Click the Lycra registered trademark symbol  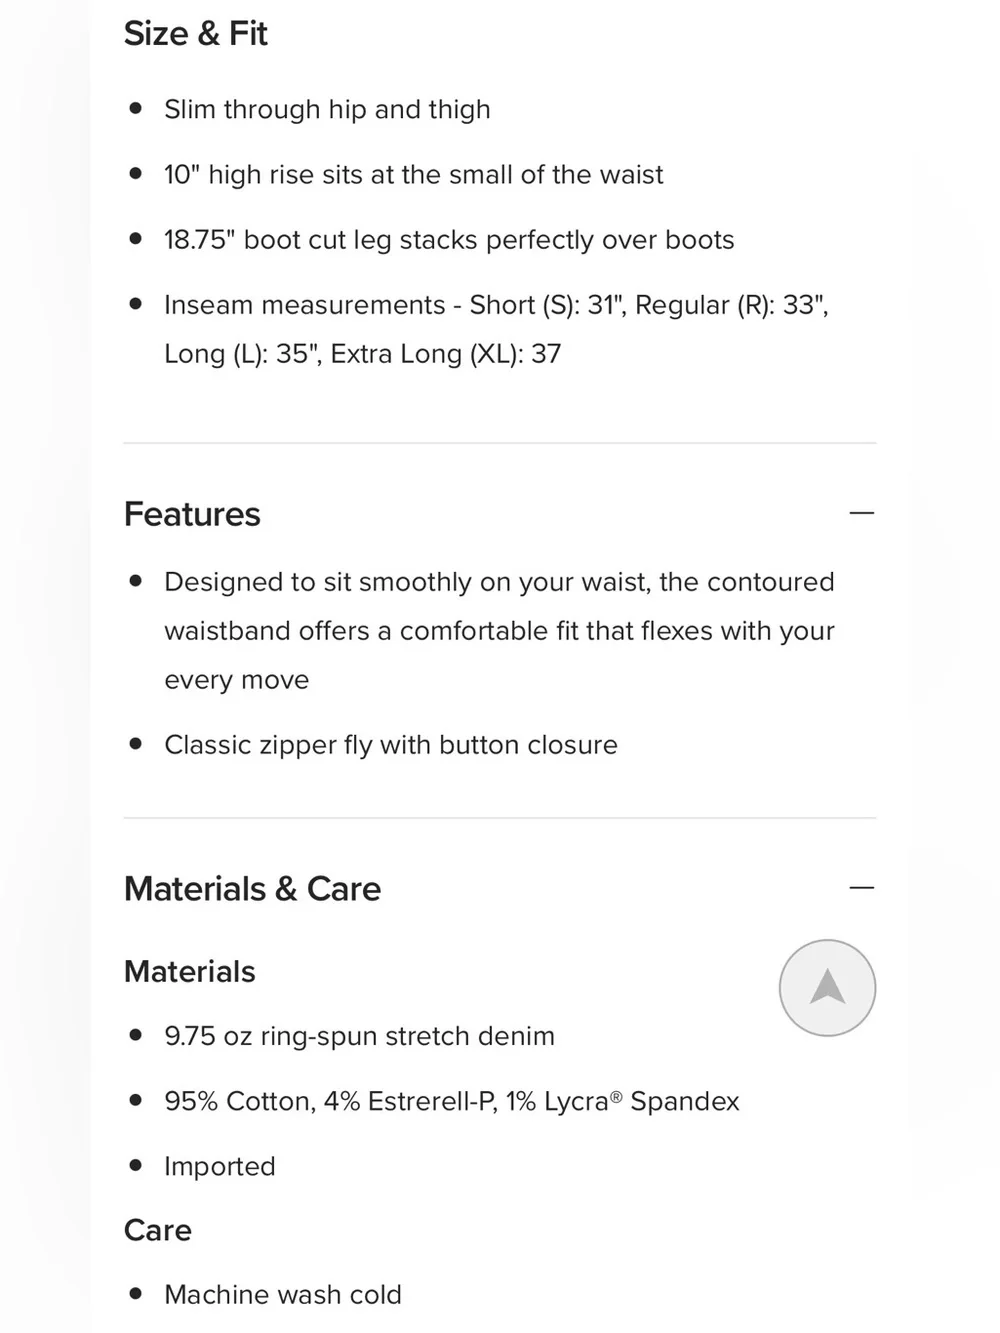(616, 1096)
